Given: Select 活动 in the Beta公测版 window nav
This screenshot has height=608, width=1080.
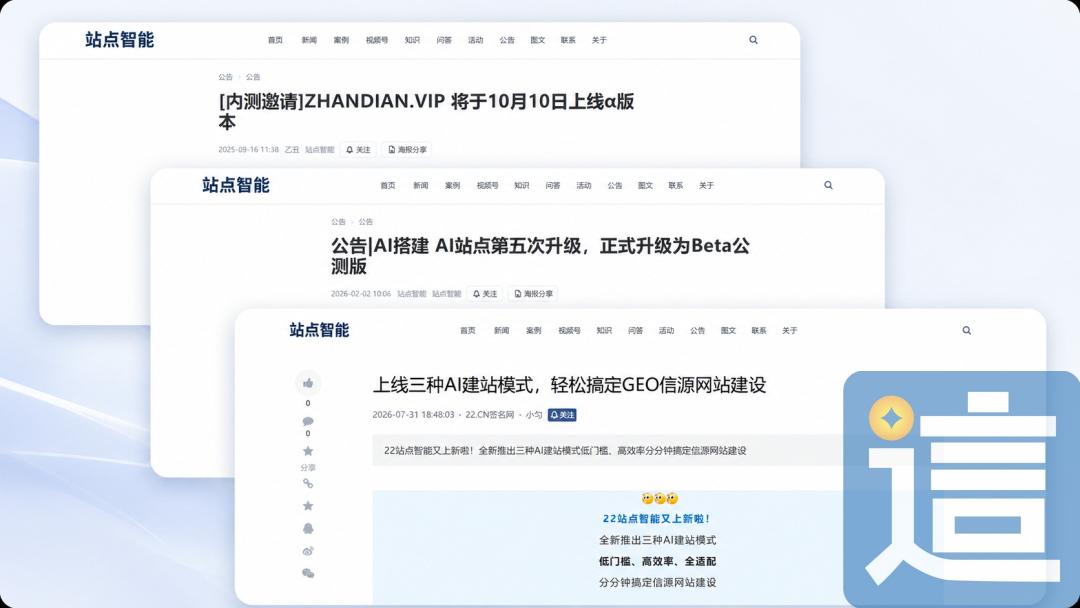Looking at the screenshot, I should pyautogui.click(x=583, y=185).
